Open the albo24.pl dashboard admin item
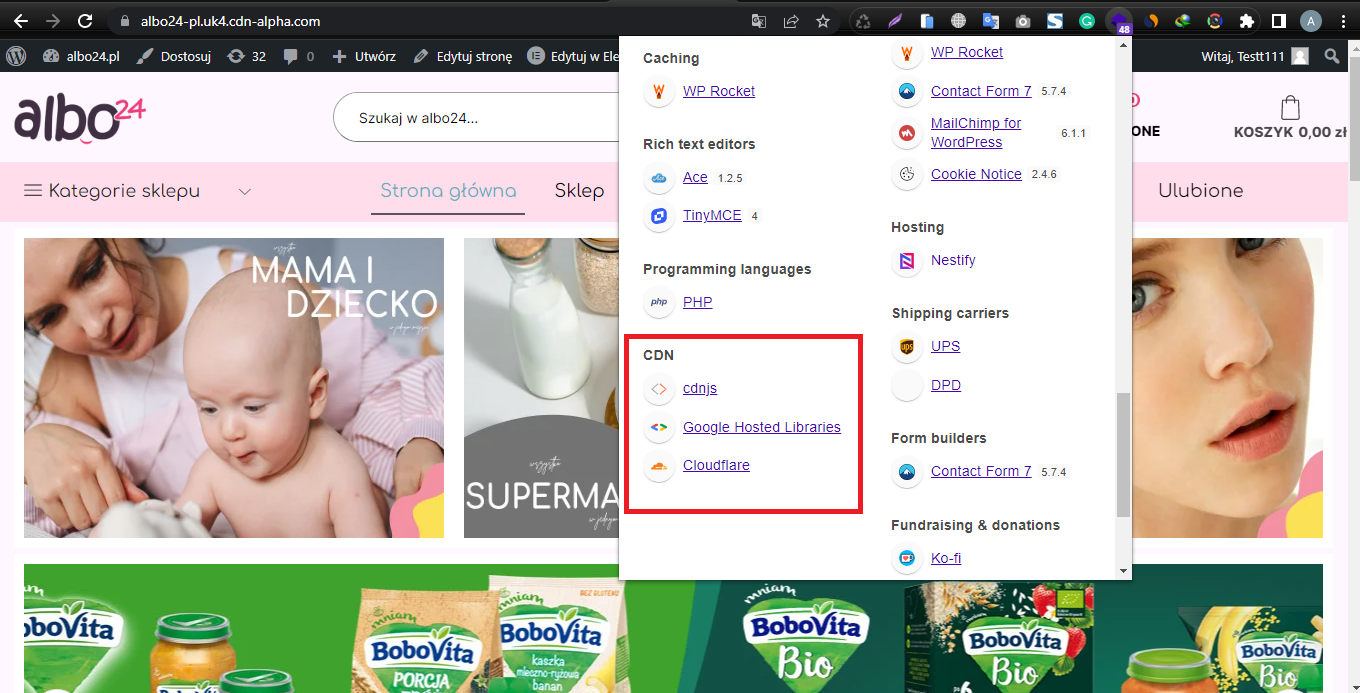 81,56
